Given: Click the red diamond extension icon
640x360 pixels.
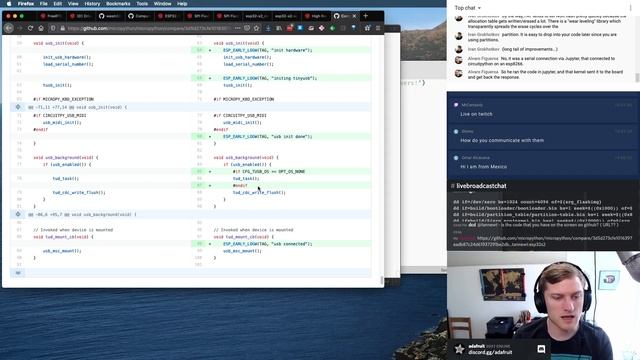Looking at the screenshot, I should point(322,28).
